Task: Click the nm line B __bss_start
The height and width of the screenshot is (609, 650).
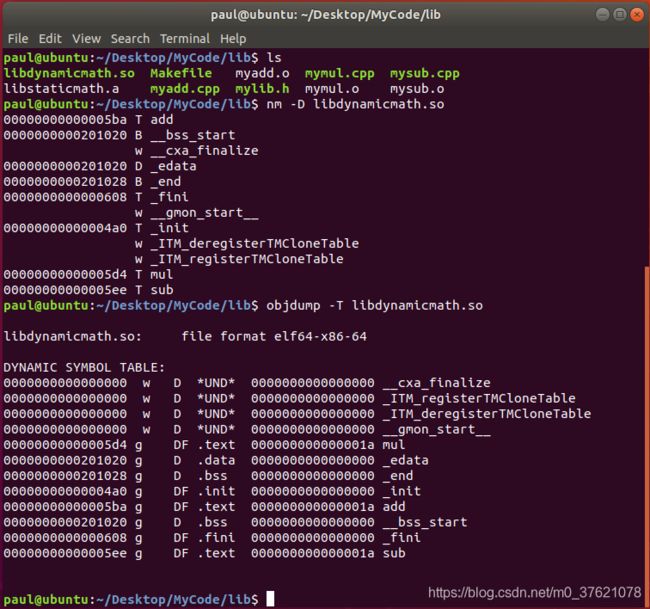Action: click(119, 135)
